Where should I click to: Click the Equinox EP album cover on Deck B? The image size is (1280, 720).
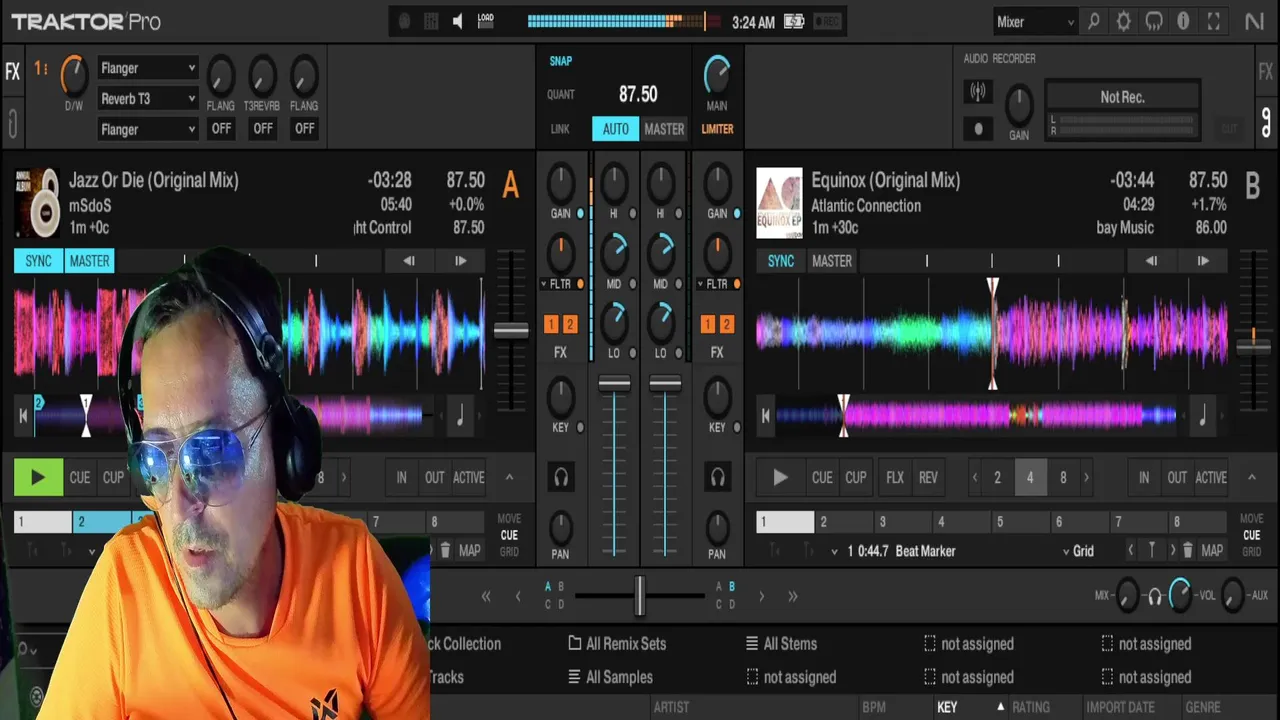click(779, 203)
